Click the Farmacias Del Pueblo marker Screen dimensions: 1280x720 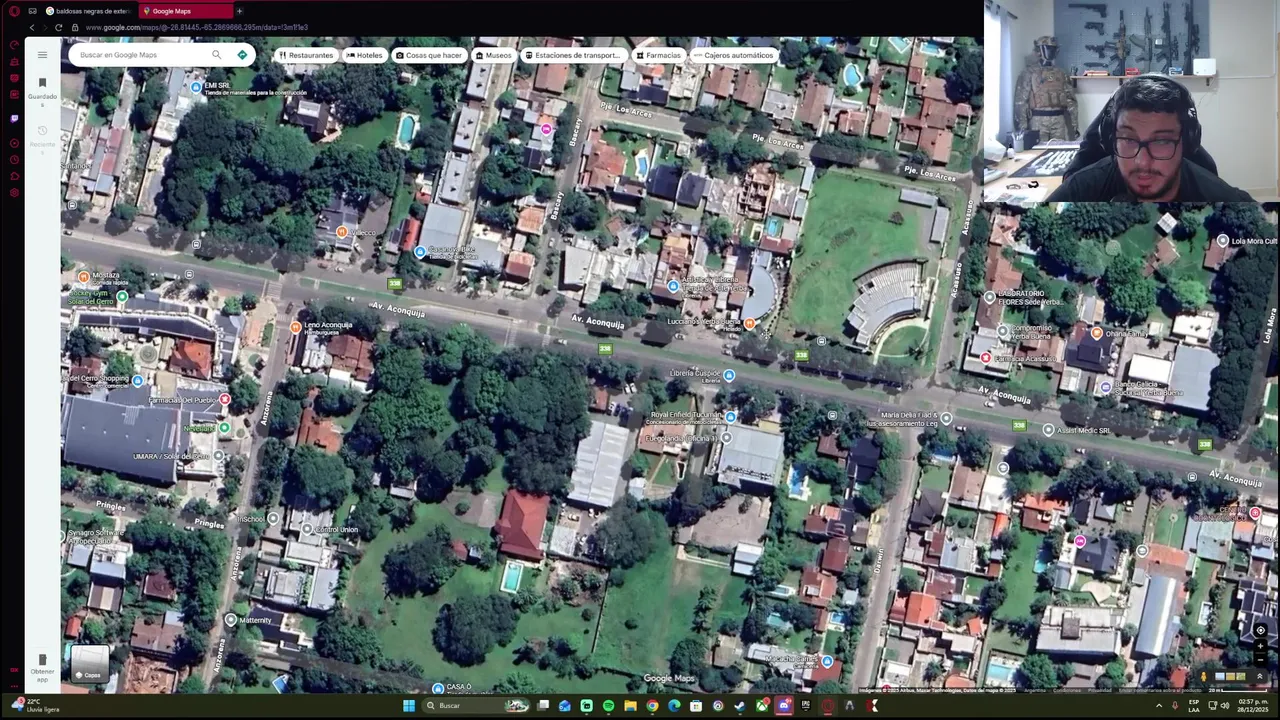(x=225, y=400)
